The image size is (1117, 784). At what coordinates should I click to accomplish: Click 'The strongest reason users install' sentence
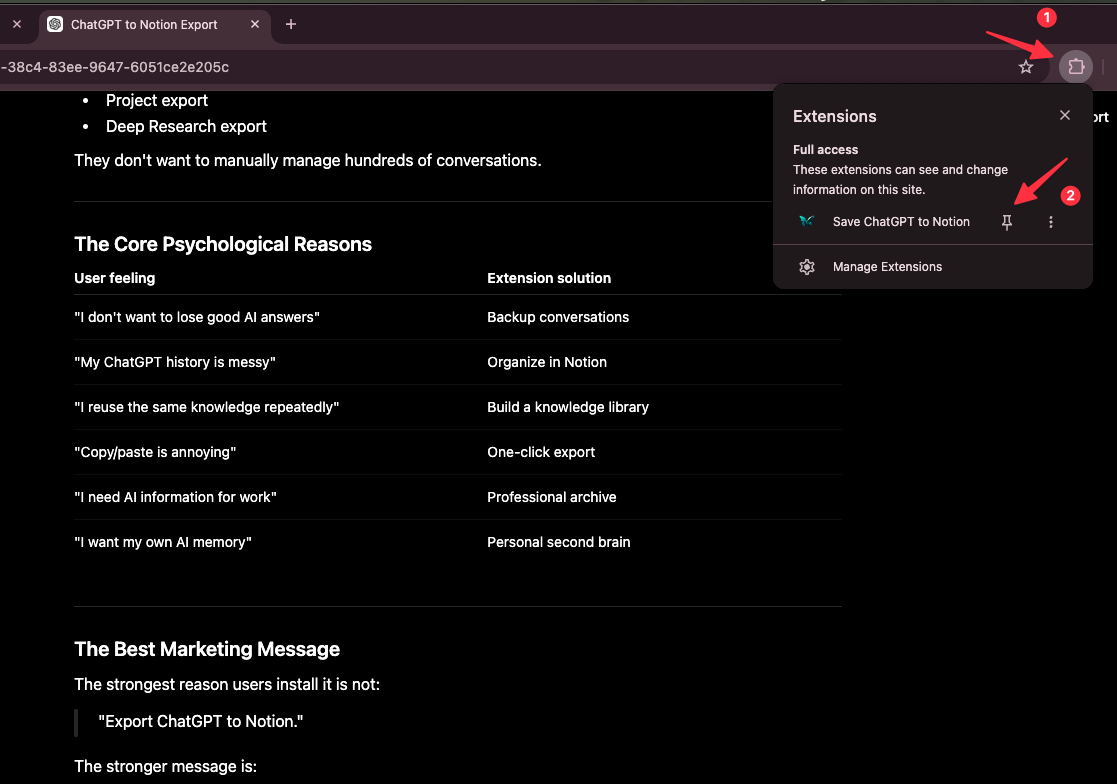click(x=227, y=685)
